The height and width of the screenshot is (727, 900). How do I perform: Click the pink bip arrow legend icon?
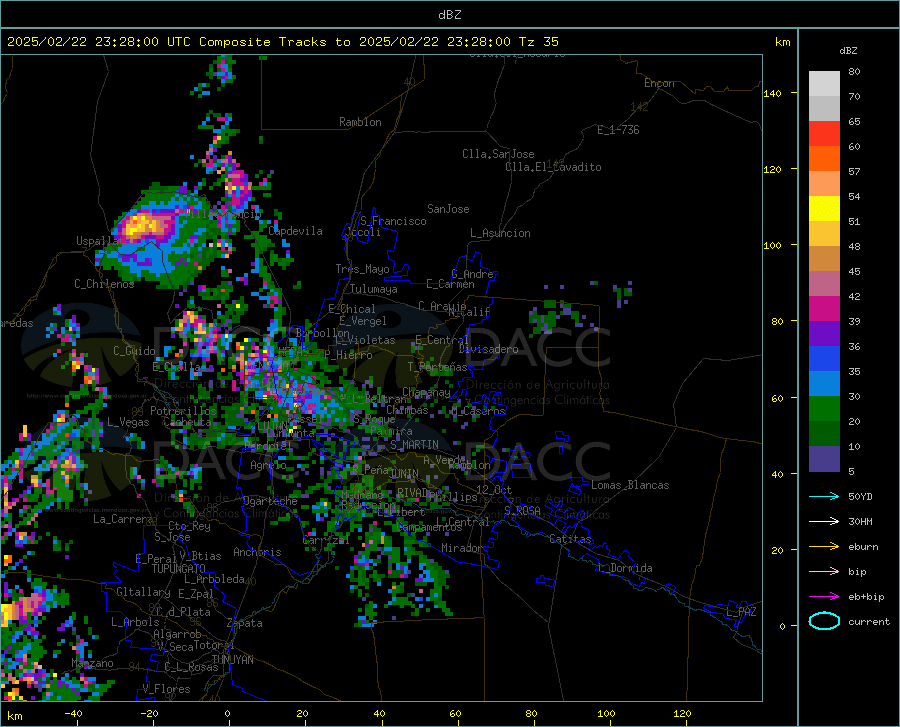tap(824, 572)
